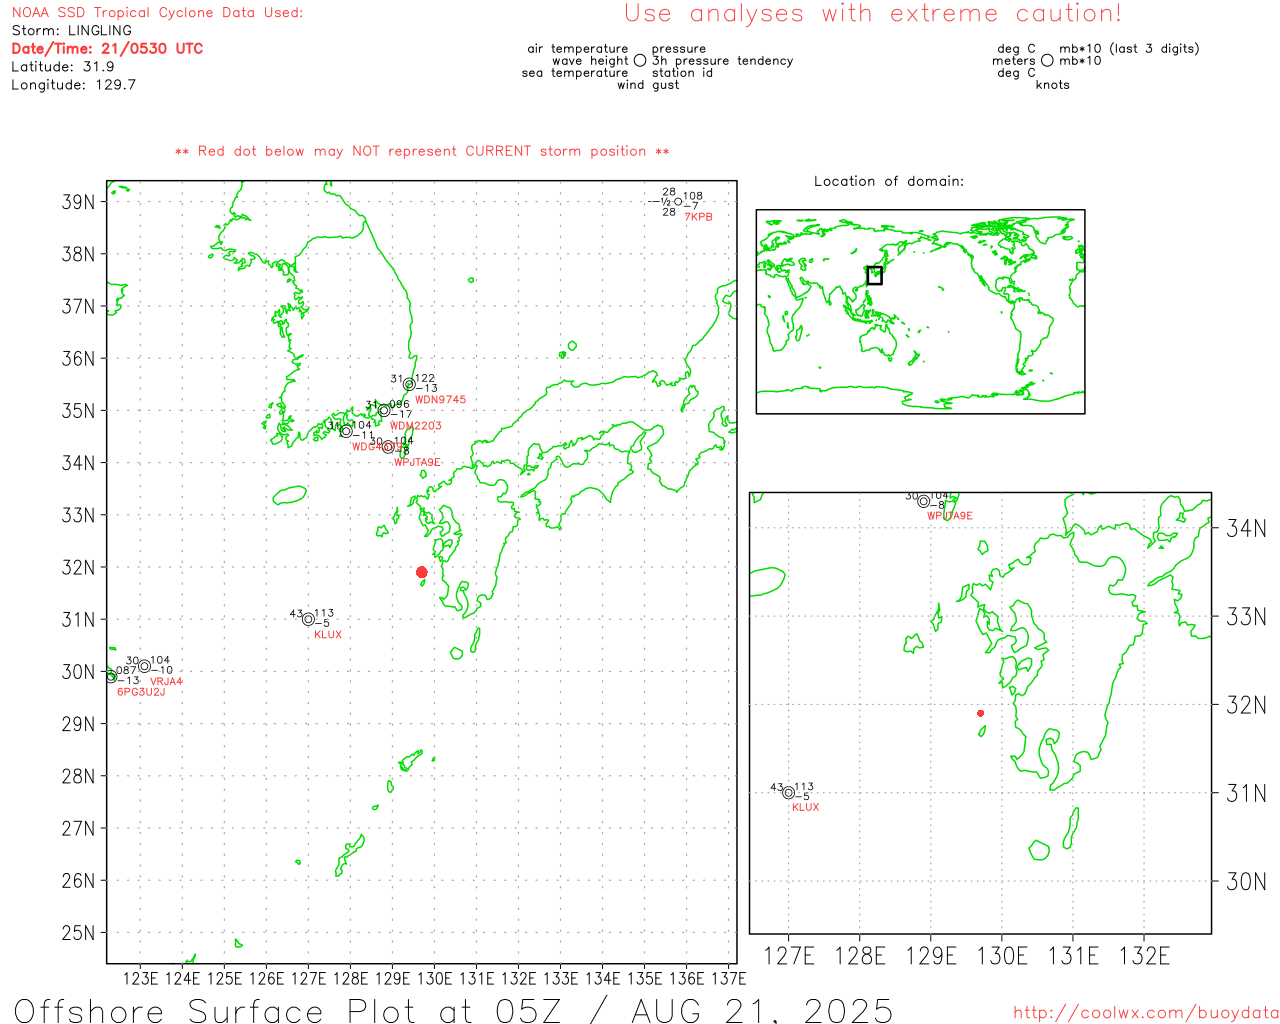Open the coolwx.com/buoydata link
Screen dimensions: 1280x1024
[1146, 1013]
